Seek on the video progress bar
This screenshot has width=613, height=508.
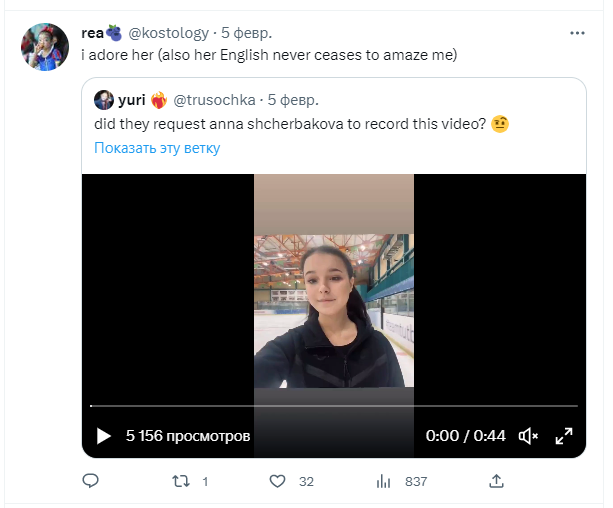point(333,406)
